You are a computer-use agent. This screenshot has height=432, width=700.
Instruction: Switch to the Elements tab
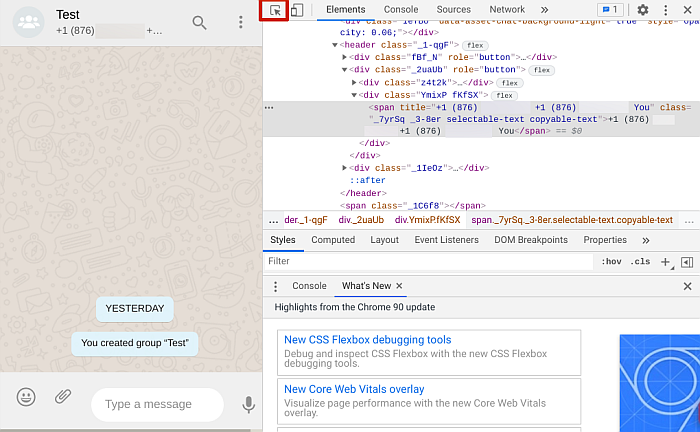(346, 9)
